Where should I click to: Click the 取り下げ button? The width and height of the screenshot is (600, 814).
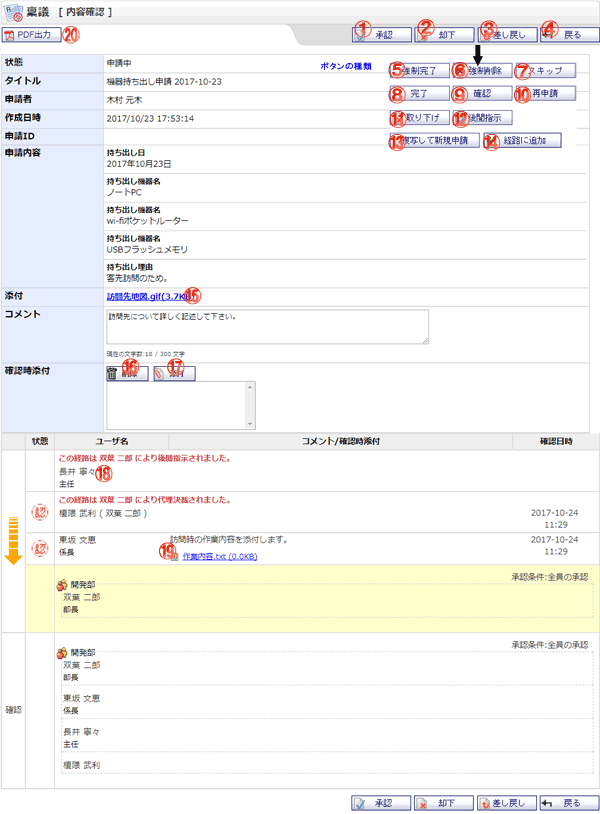[x=419, y=118]
